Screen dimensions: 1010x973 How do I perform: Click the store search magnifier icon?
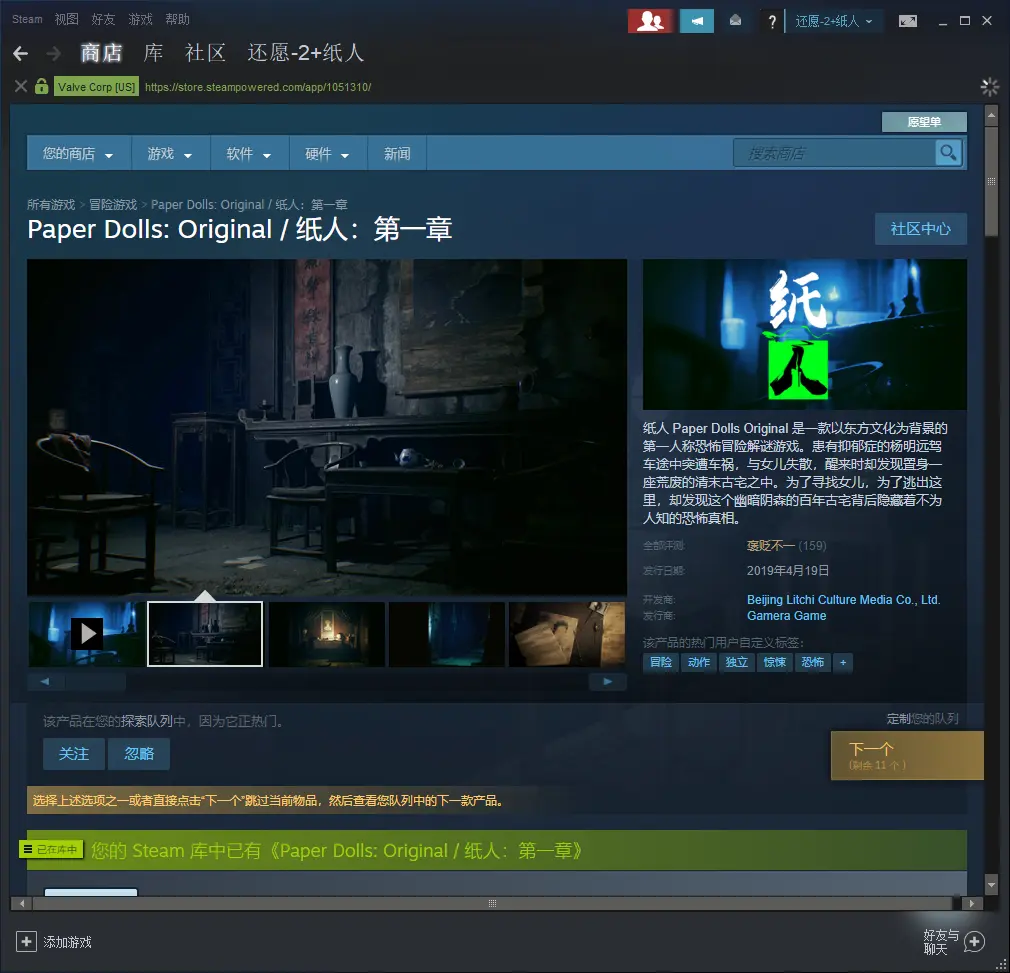(x=948, y=153)
